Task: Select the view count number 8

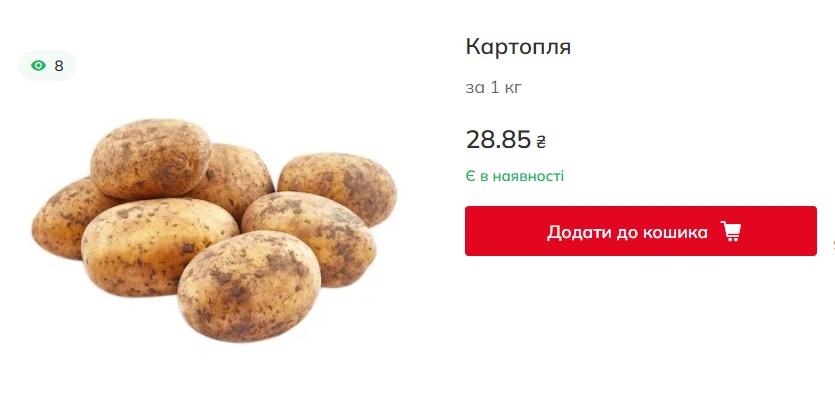Action: 59,66
